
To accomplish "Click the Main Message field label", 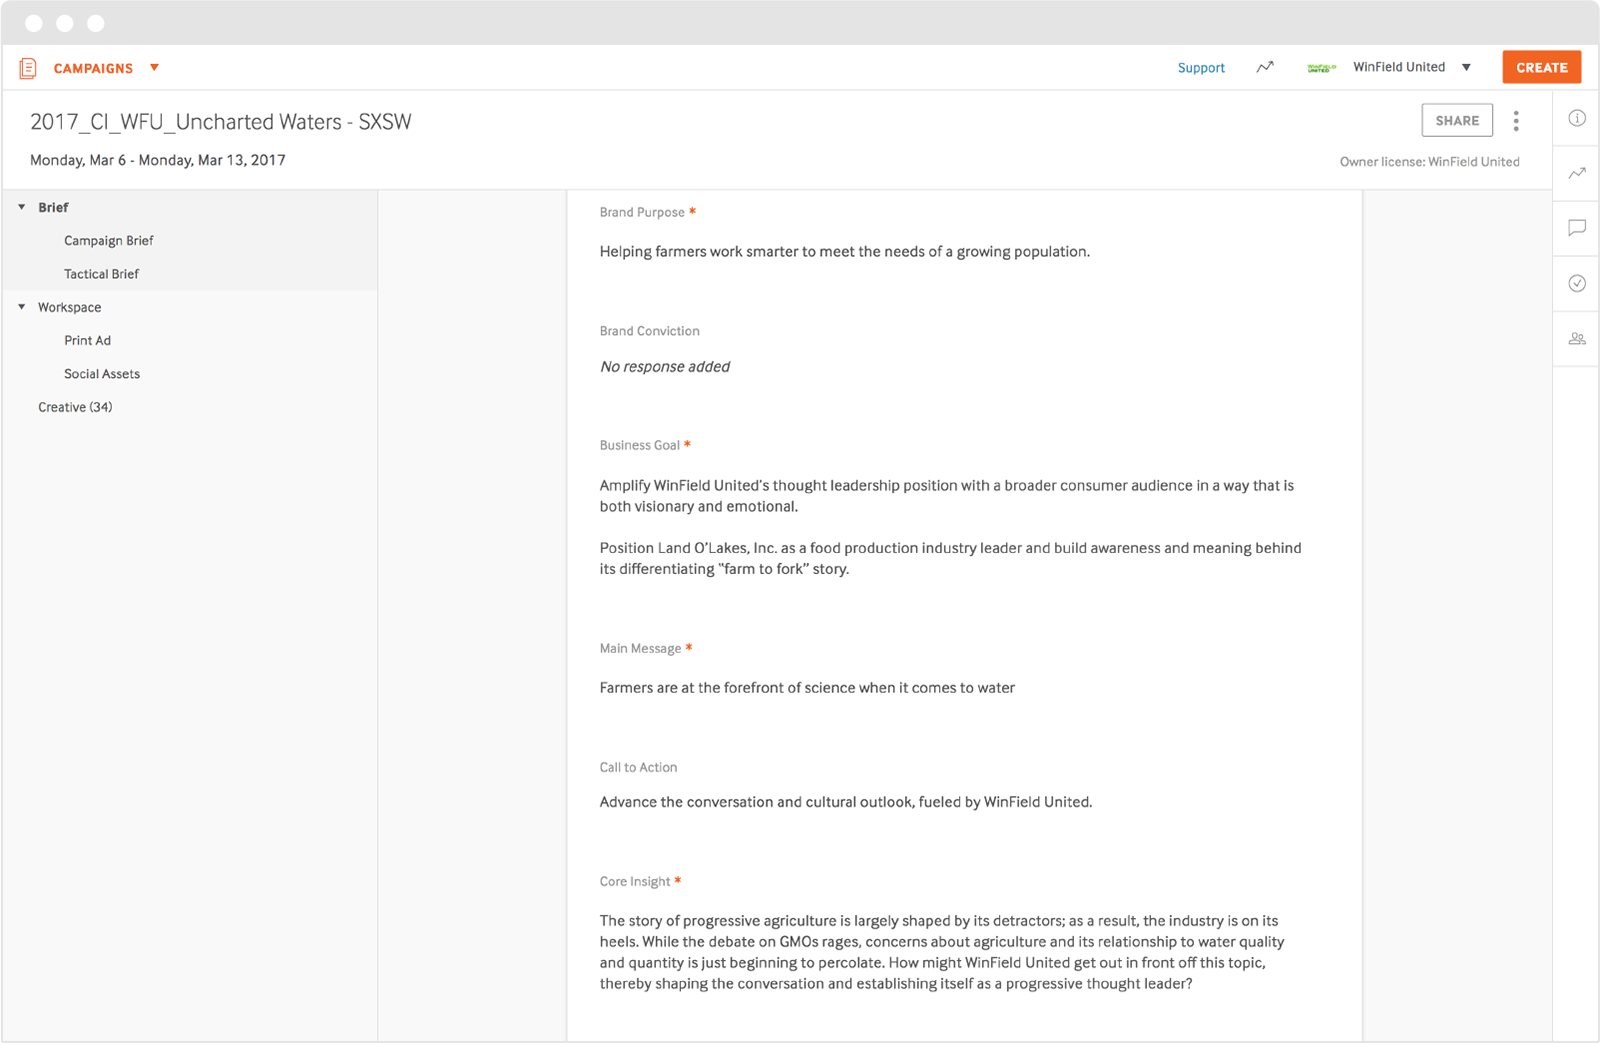I will pyautogui.click(x=640, y=649).
